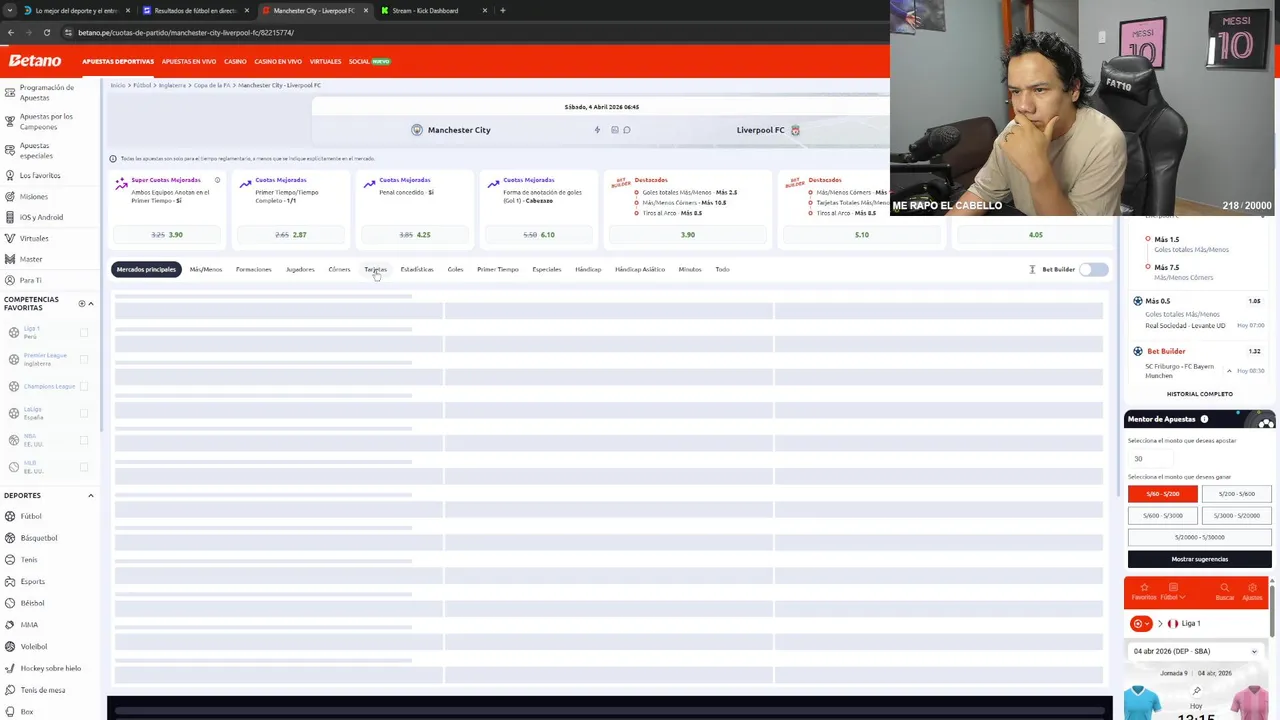This screenshot has width=1280, height=720.
Task: Open Apuestas en Vivo top menu
Action: tap(189, 61)
